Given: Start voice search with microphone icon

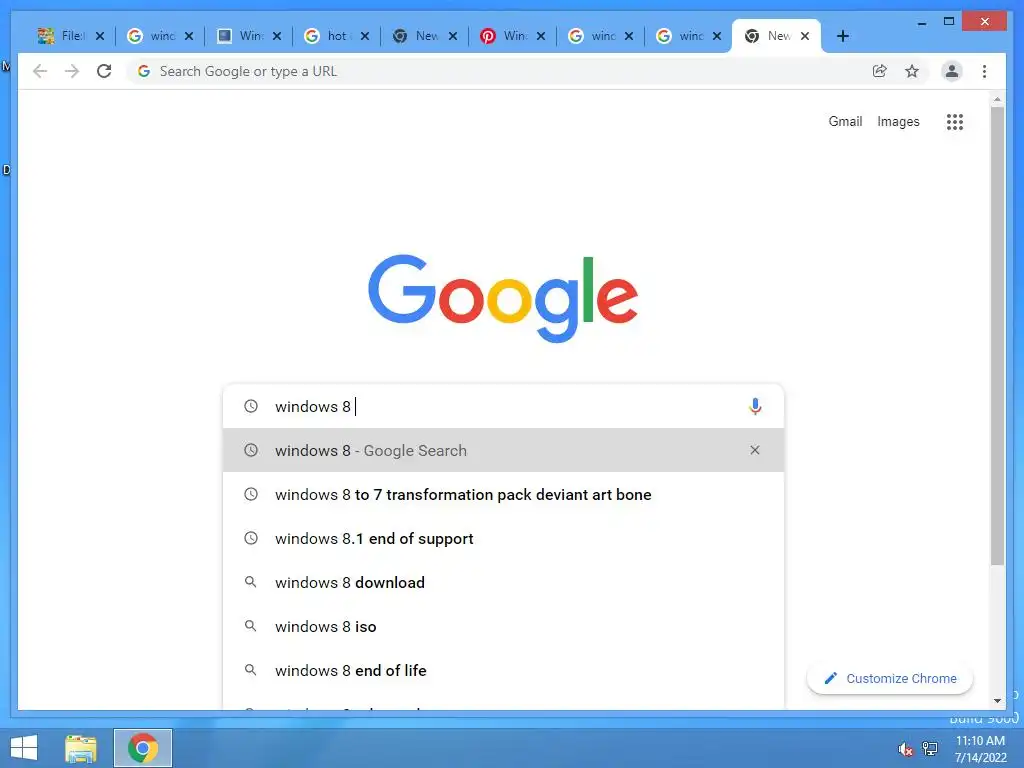Looking at the screenshot, I should [755, 406].
